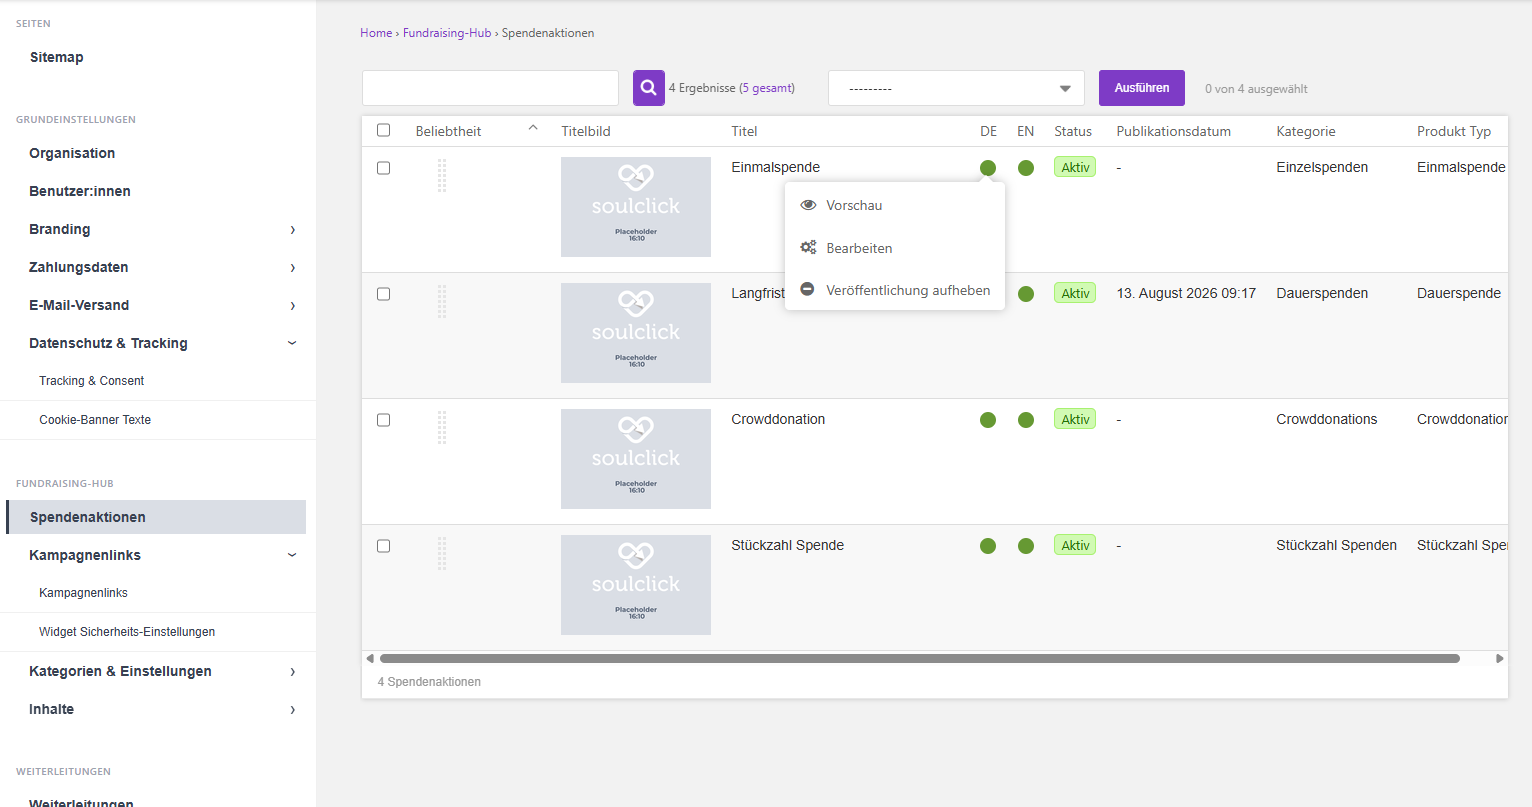Check the Crowddonation row checkbox
1532x807 pixels.
[x=383, y=420]
